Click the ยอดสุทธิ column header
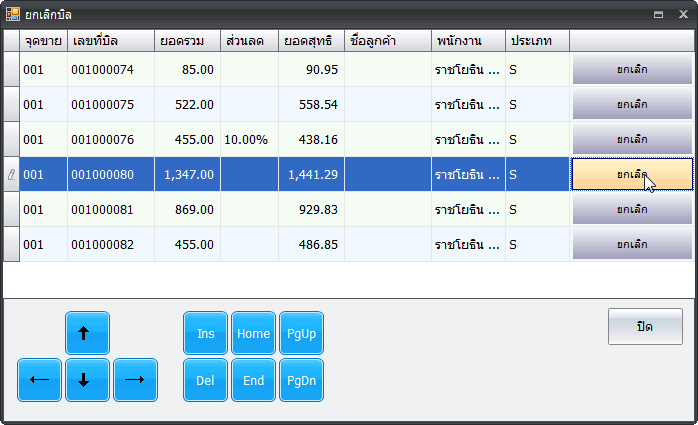698x425 pixels. 310,41
